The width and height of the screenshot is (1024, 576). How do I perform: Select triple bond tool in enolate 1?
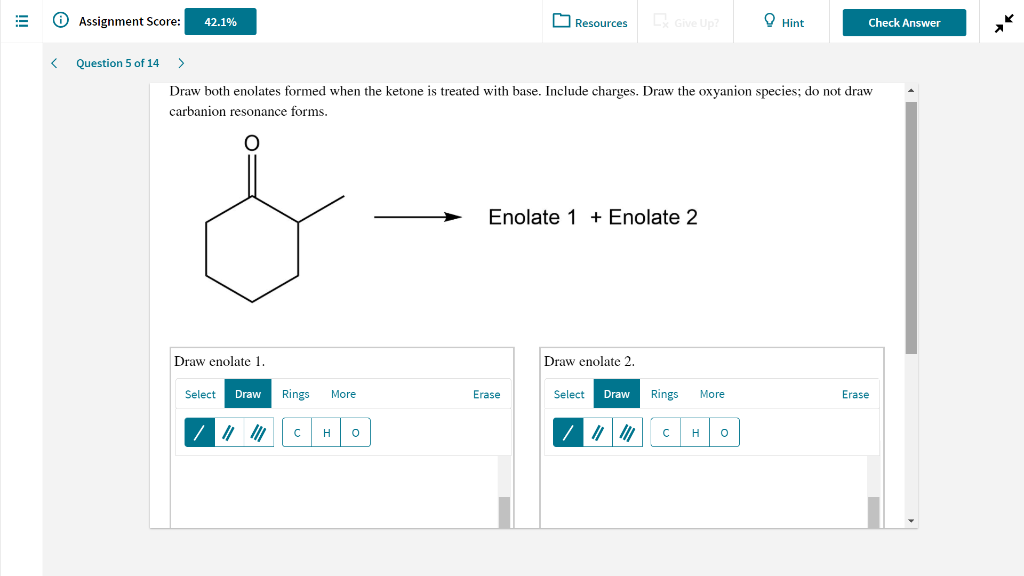click(259, 432)
